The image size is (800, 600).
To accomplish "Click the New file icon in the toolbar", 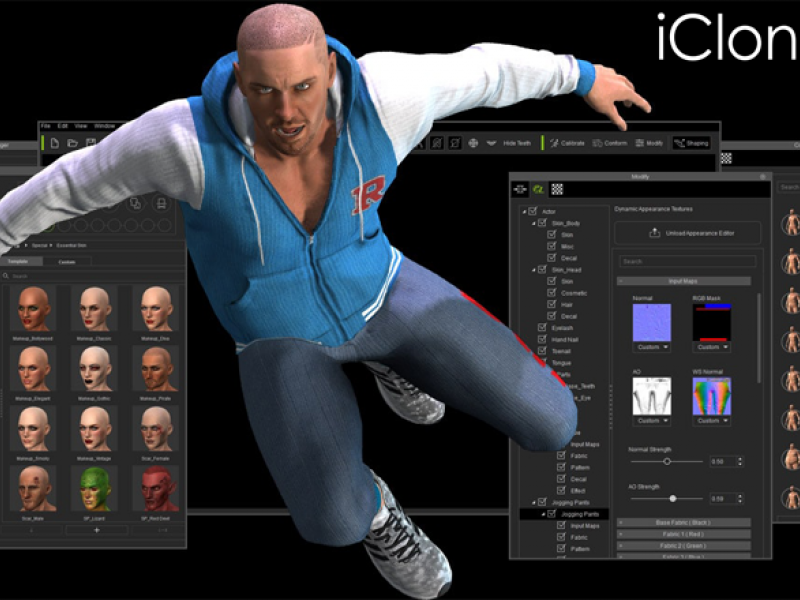I will [55, 143].
